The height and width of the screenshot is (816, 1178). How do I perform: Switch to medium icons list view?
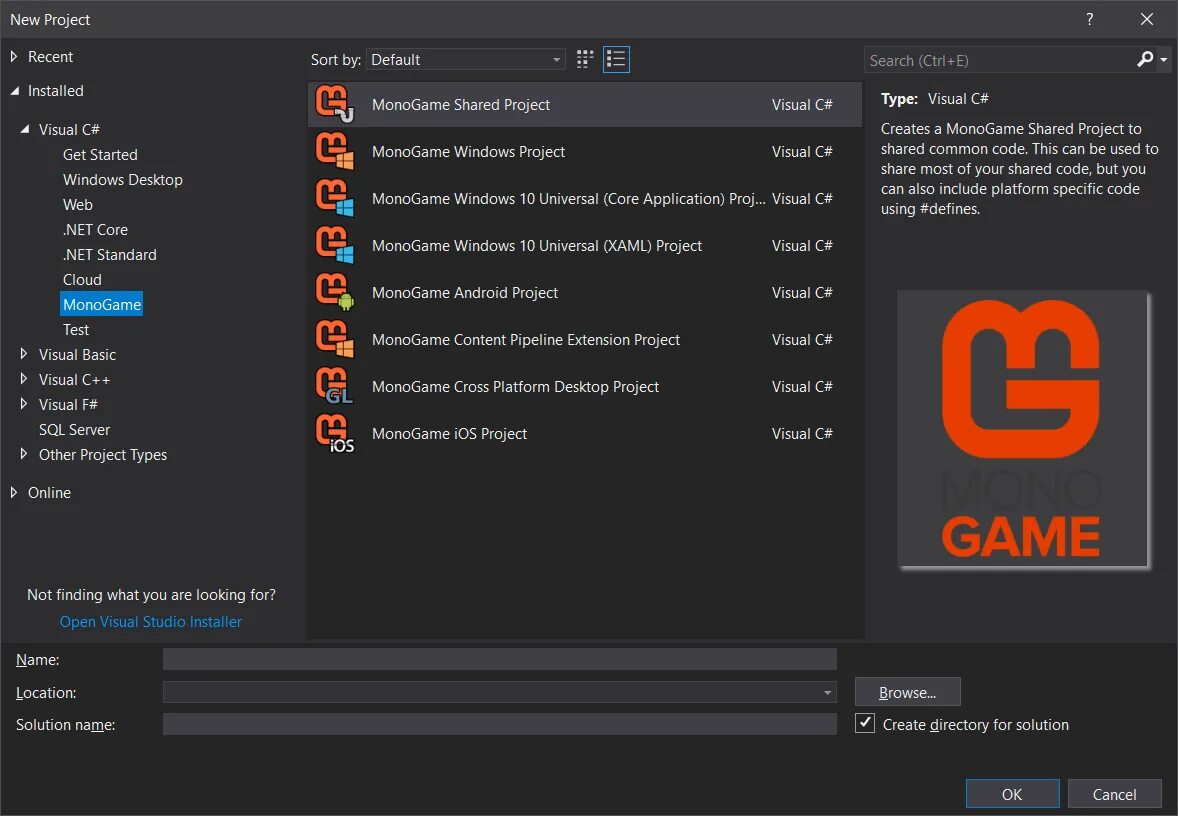pyautogui.click(x=616, y=59)
